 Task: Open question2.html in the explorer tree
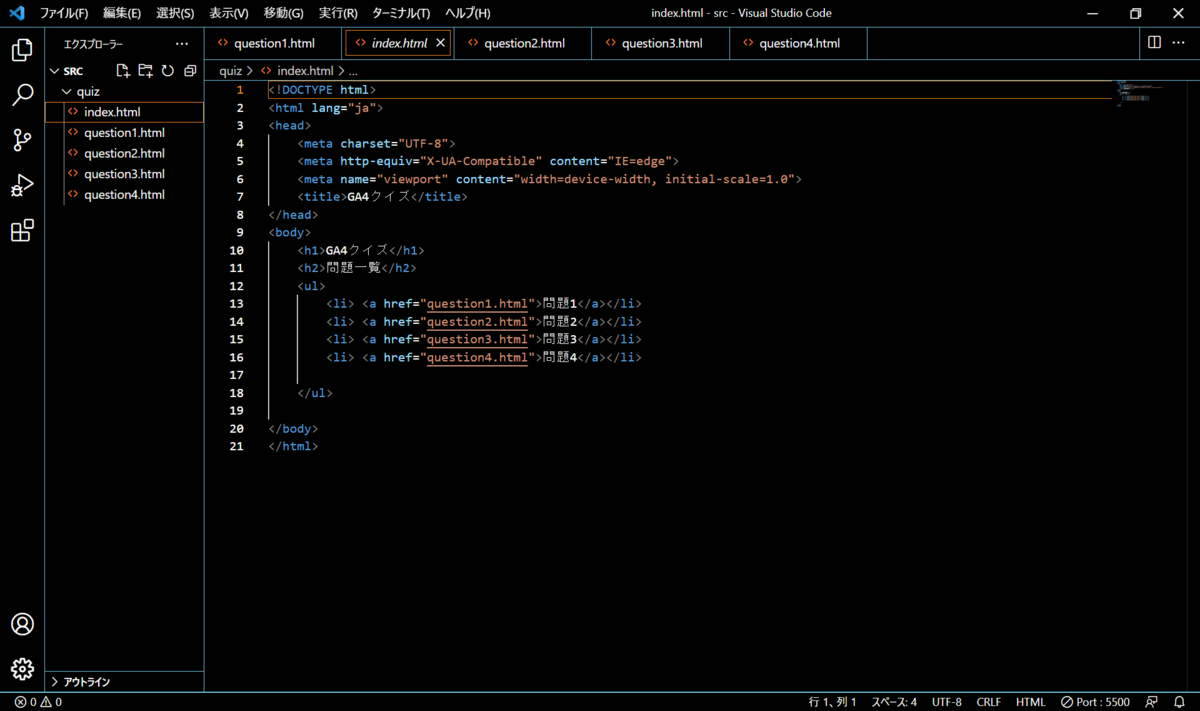coord(125,154)
